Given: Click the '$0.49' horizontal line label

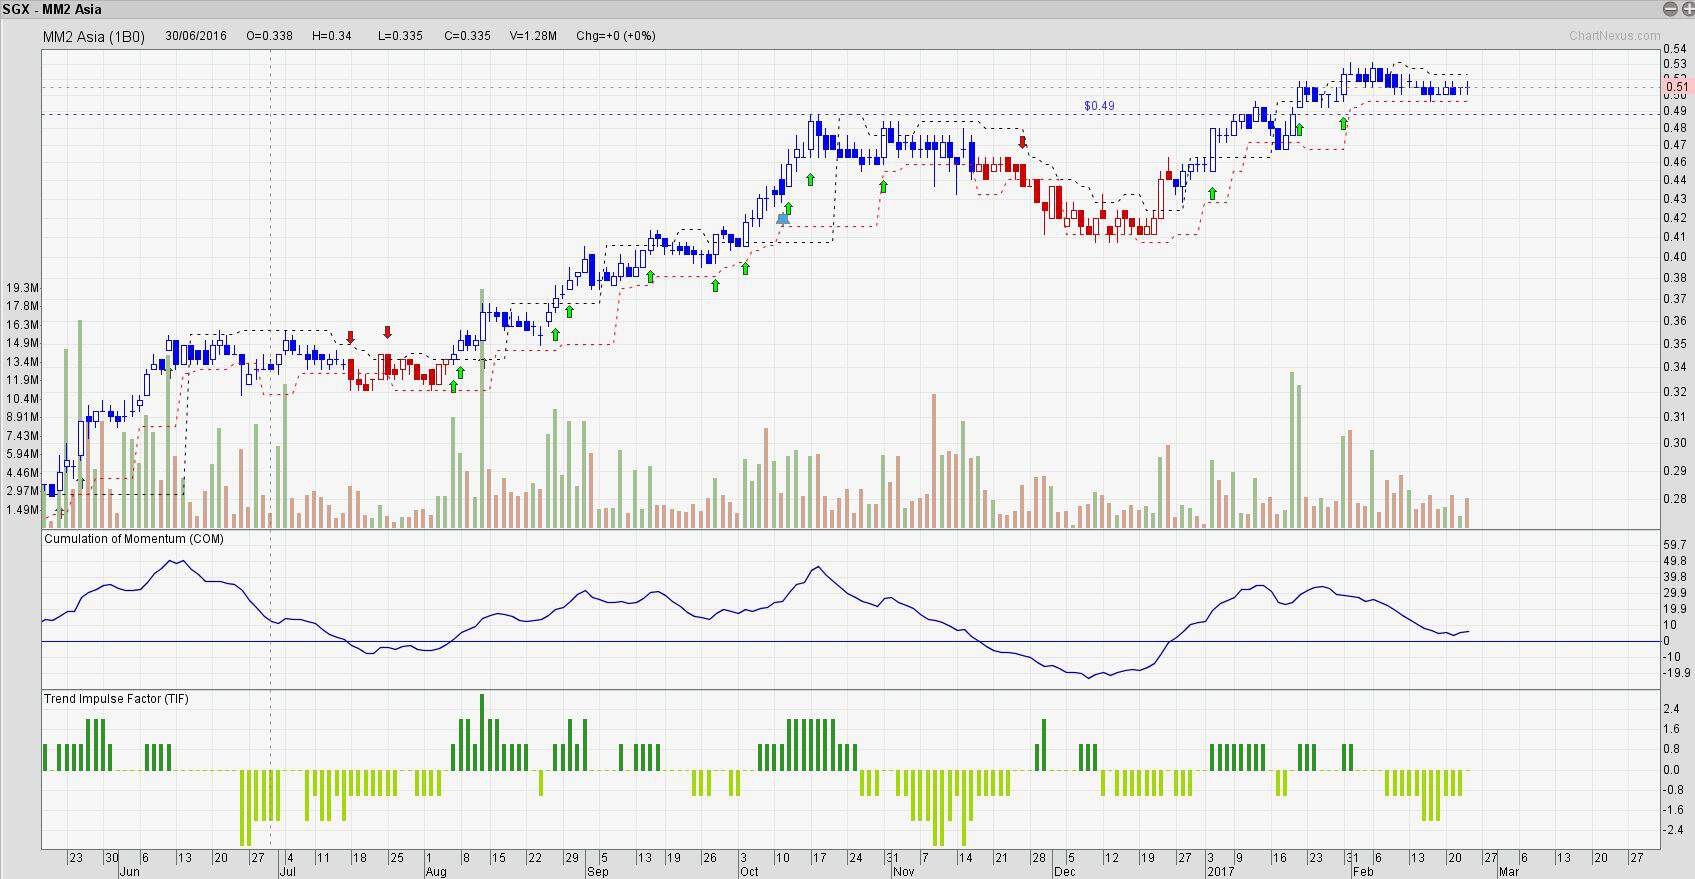Looking at the screenshot, I should click(1099, 106).
